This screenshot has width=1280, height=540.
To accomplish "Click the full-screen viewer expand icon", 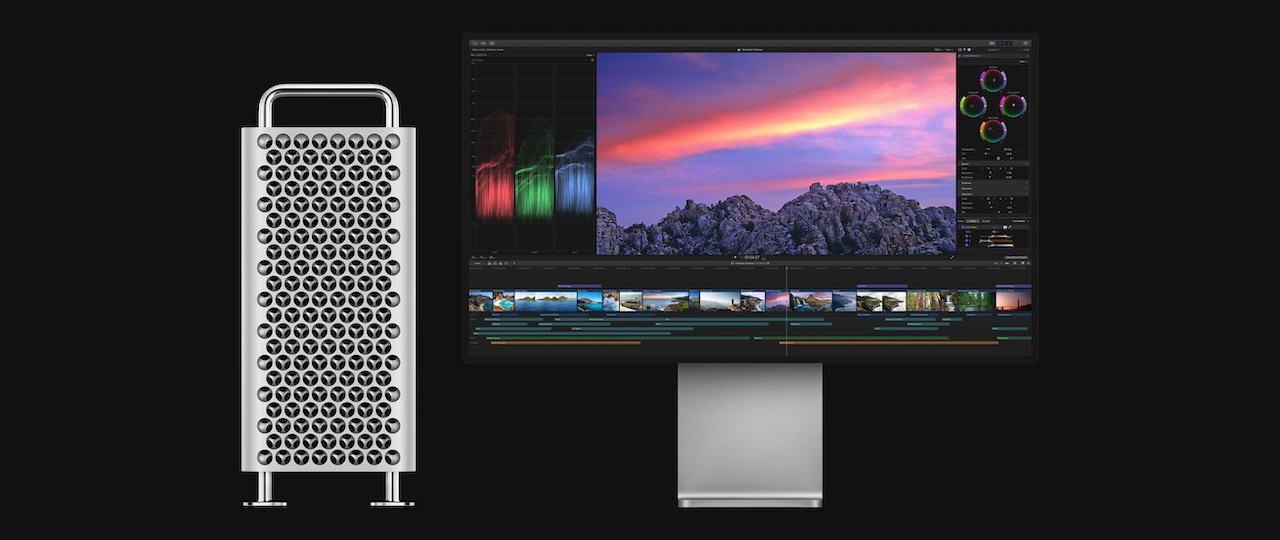I will click(951, 257).
